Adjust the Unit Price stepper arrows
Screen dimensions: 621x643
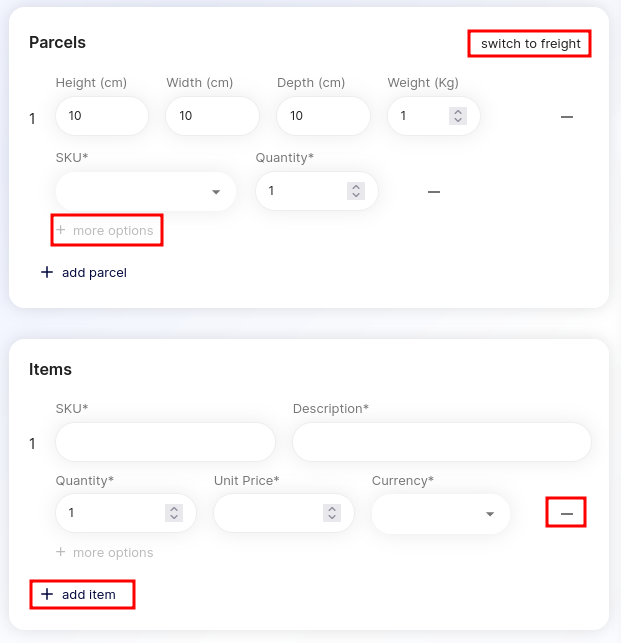(x=332, y=513)
